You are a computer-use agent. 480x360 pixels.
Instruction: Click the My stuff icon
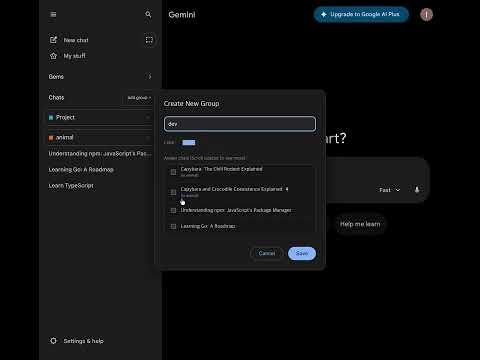53,56
